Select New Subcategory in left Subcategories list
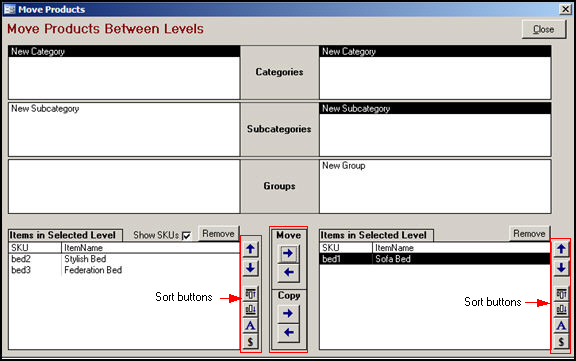The height and width of the screenshot is (361, 576). point(124,108)
